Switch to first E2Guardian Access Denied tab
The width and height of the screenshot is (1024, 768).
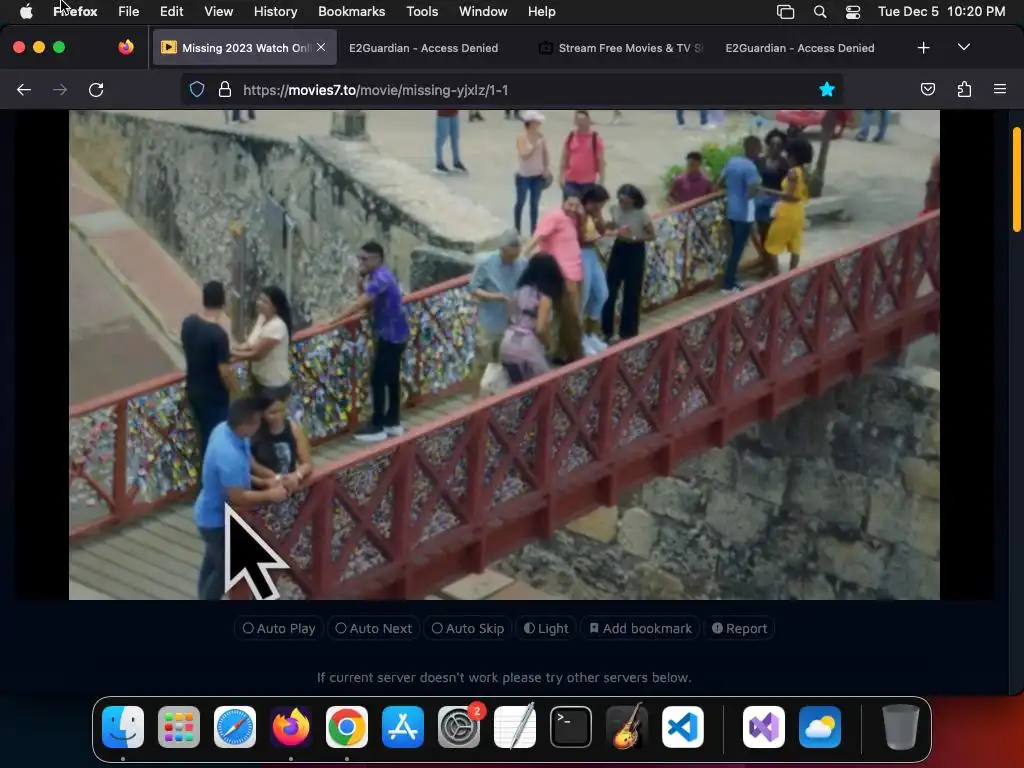[423, 48]
